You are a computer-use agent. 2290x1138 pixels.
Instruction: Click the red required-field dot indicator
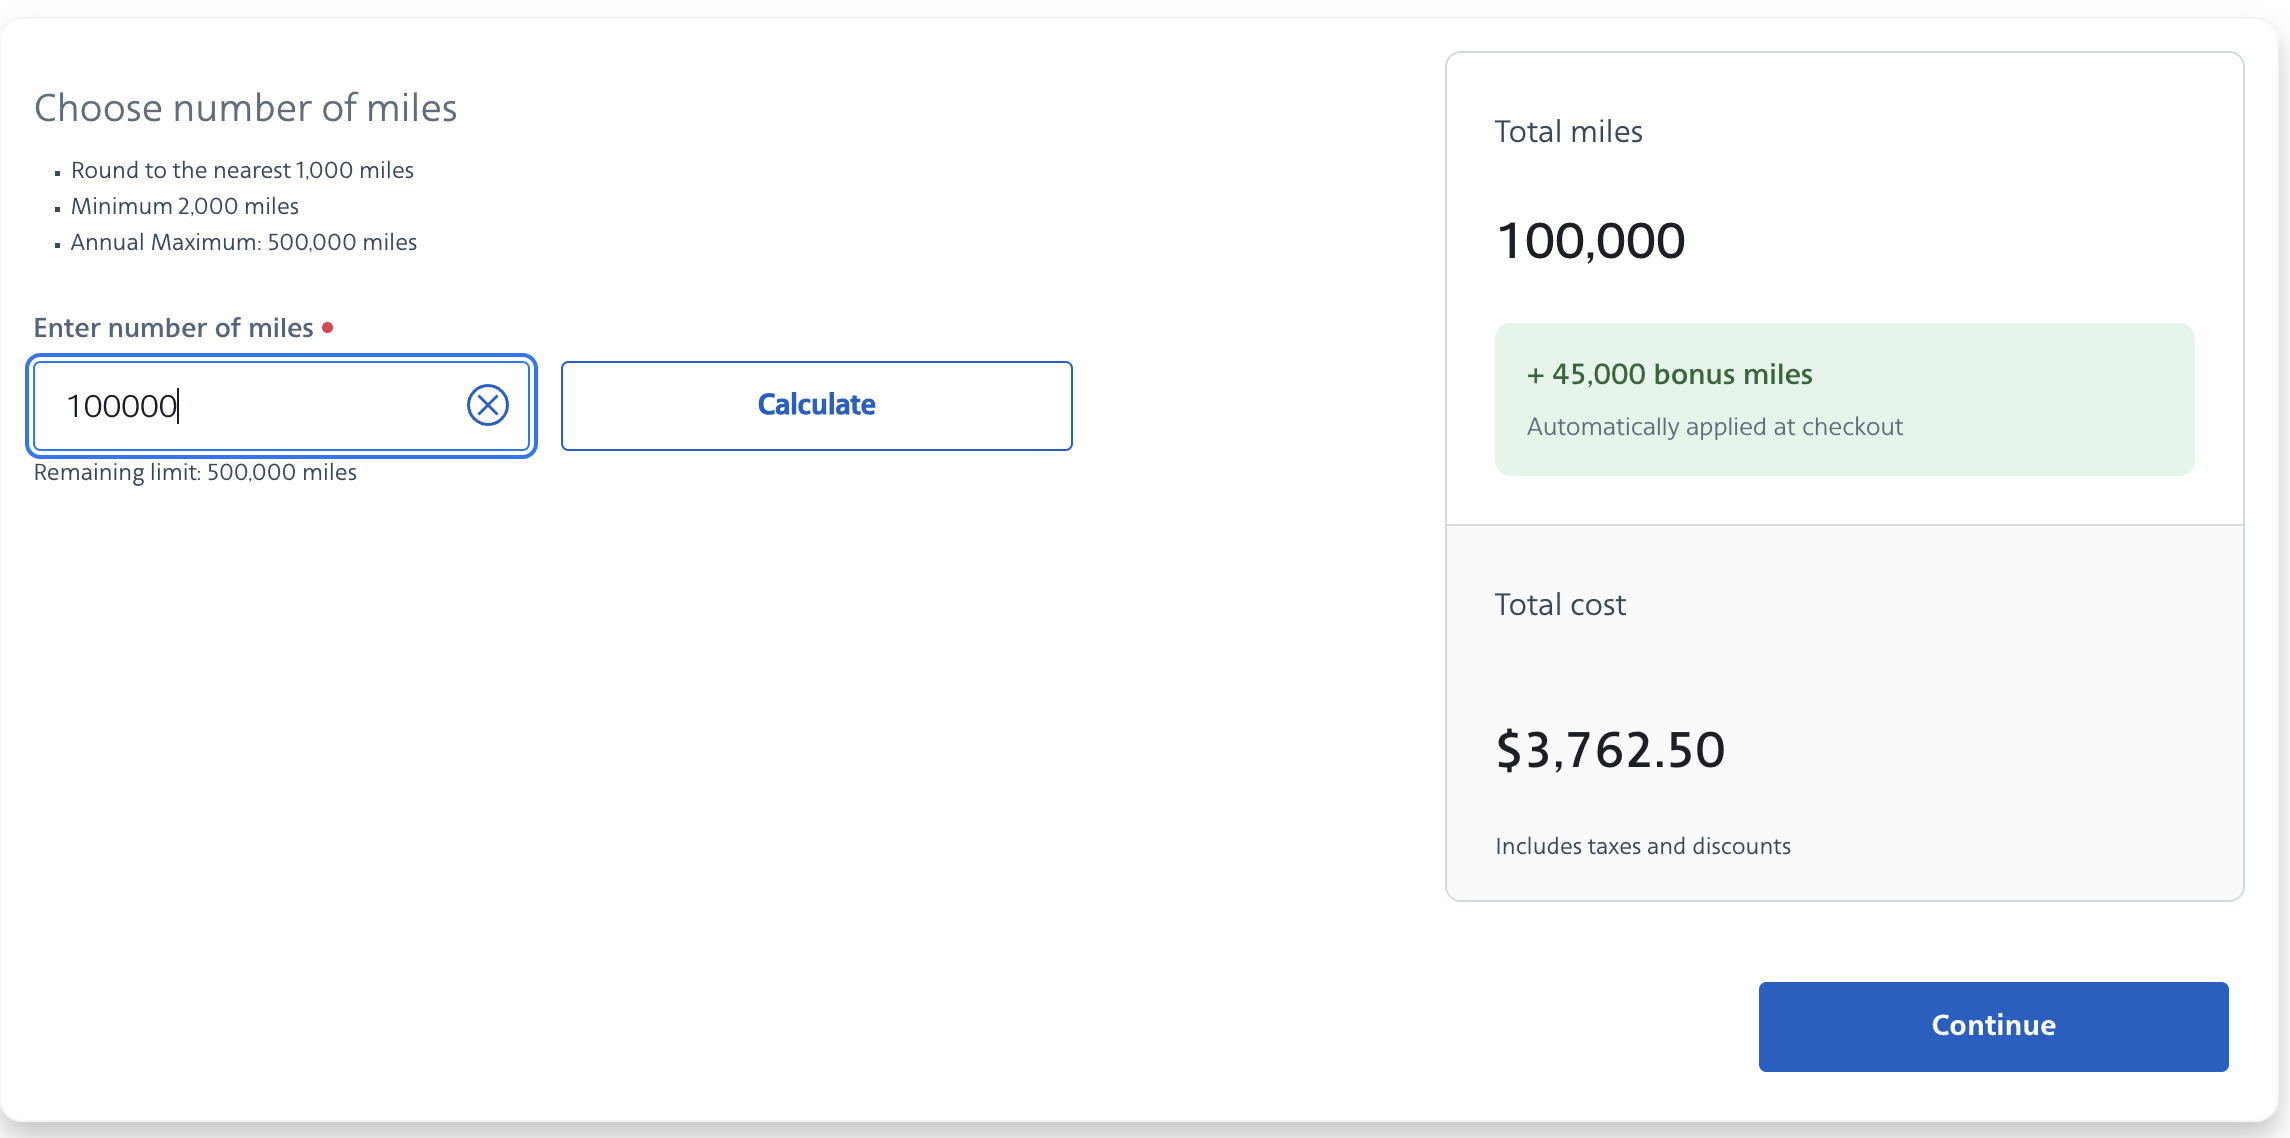tap(327, 327)
